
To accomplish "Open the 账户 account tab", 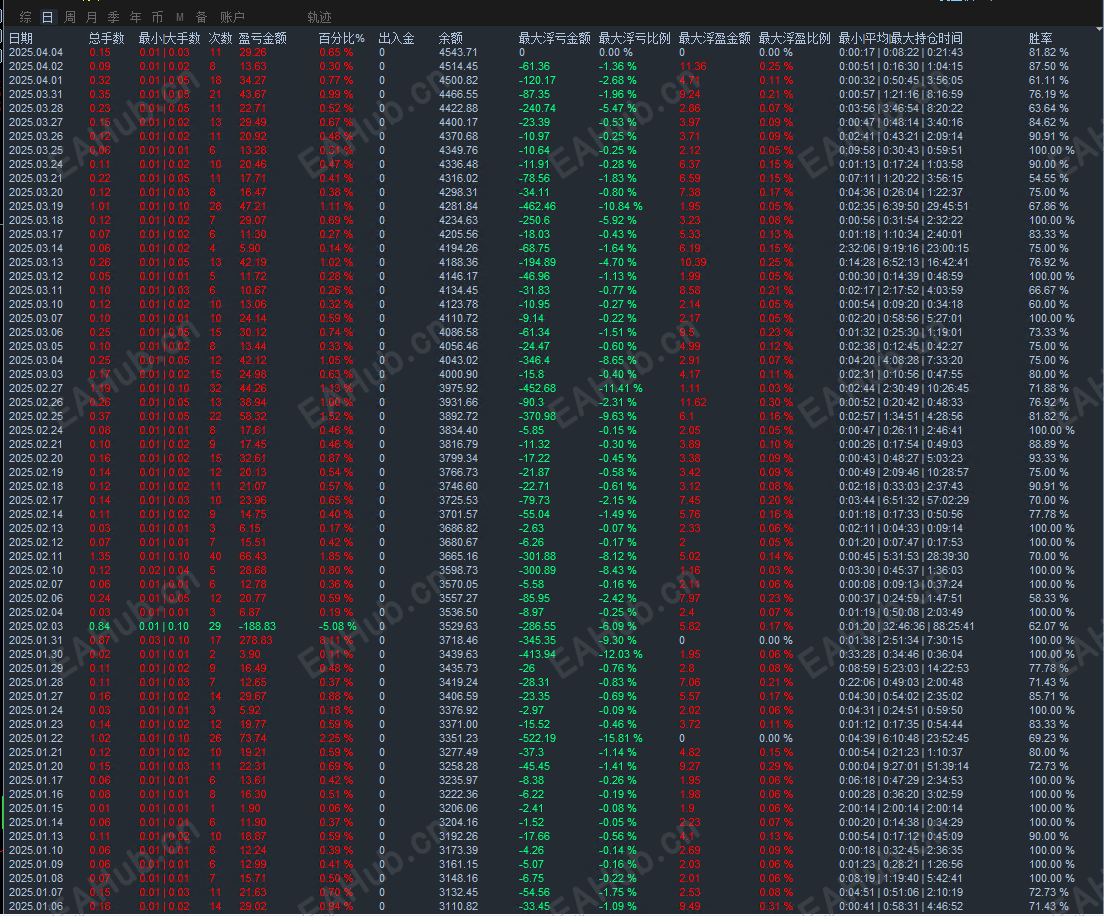I will coord(232,17).
